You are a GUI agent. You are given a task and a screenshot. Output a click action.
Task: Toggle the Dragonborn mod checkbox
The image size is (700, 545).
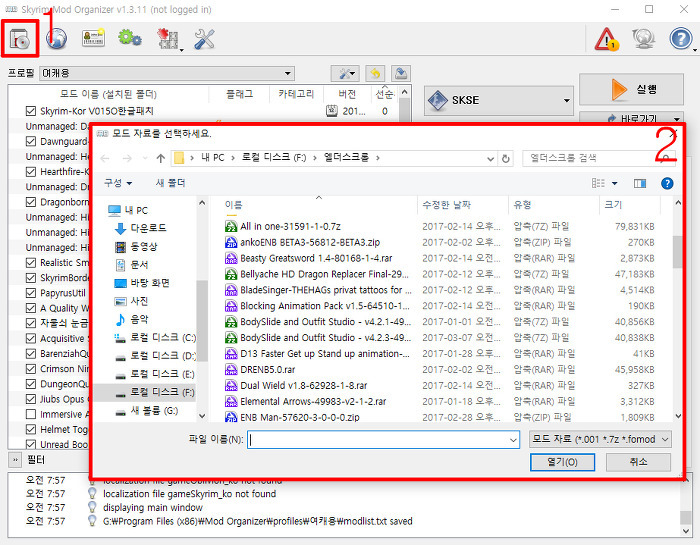coord(31,202)
